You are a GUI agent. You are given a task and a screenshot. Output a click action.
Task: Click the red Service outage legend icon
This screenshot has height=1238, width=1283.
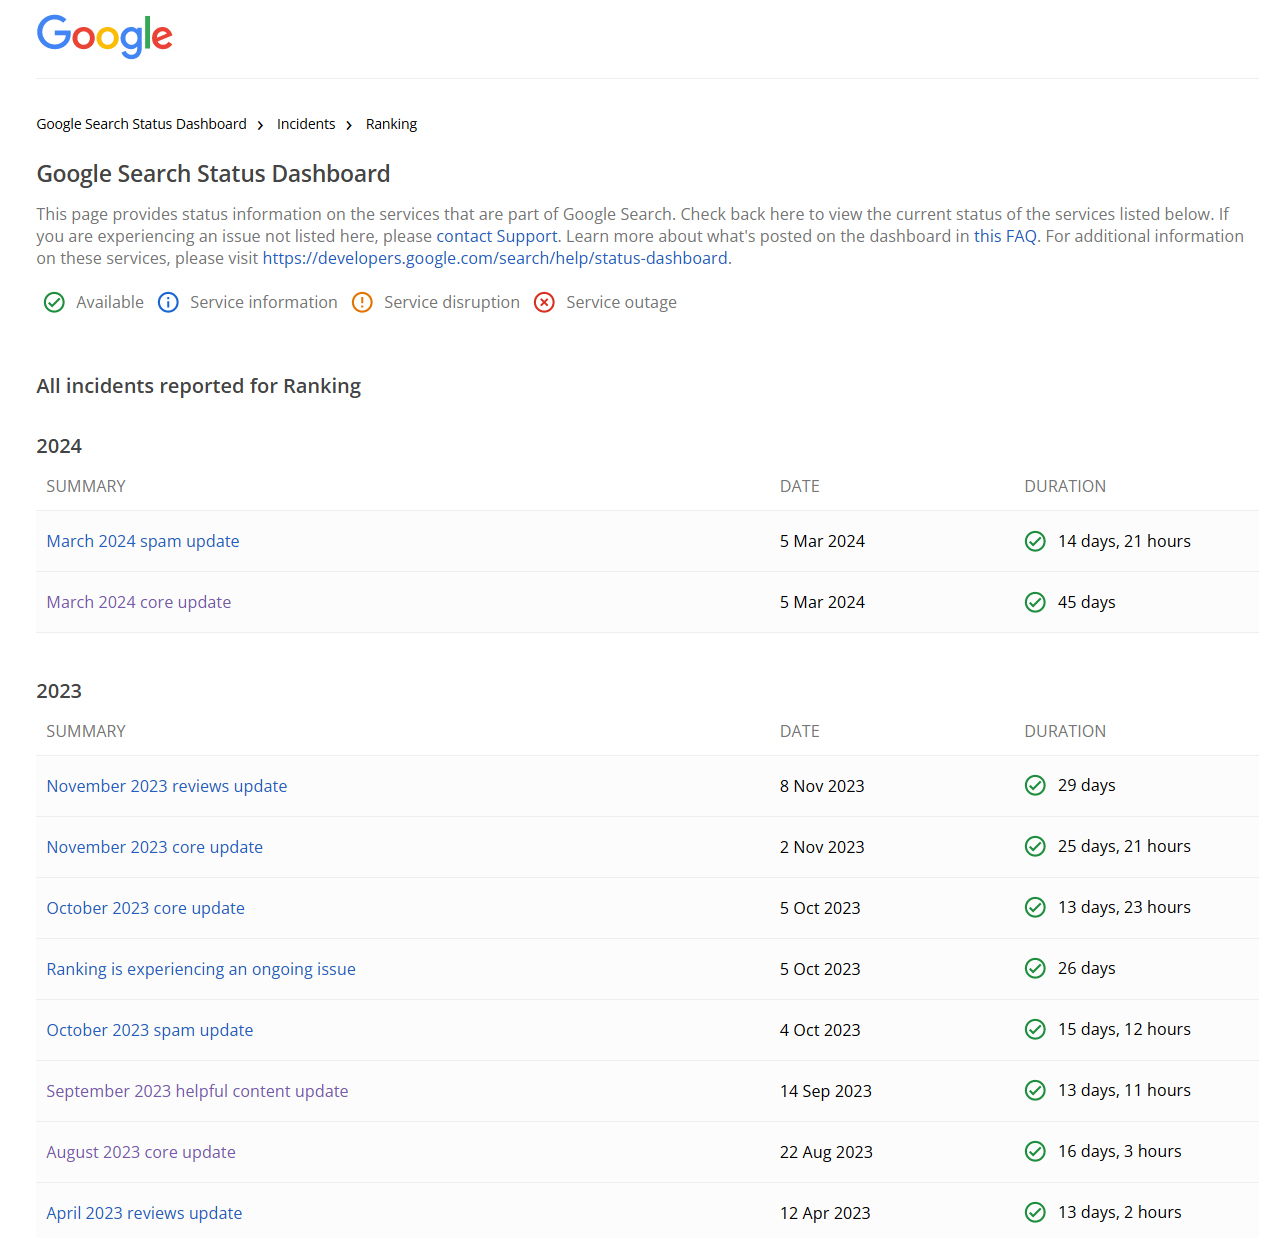click(544, 302)
